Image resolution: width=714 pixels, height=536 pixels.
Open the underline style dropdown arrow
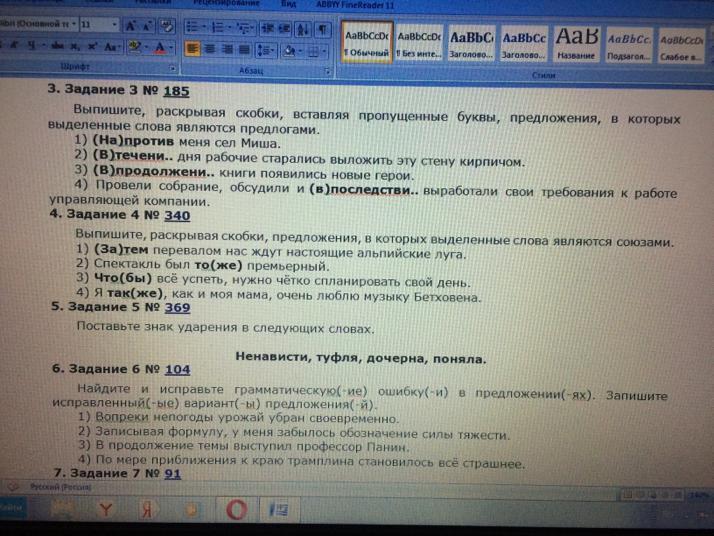coord(42,46)
